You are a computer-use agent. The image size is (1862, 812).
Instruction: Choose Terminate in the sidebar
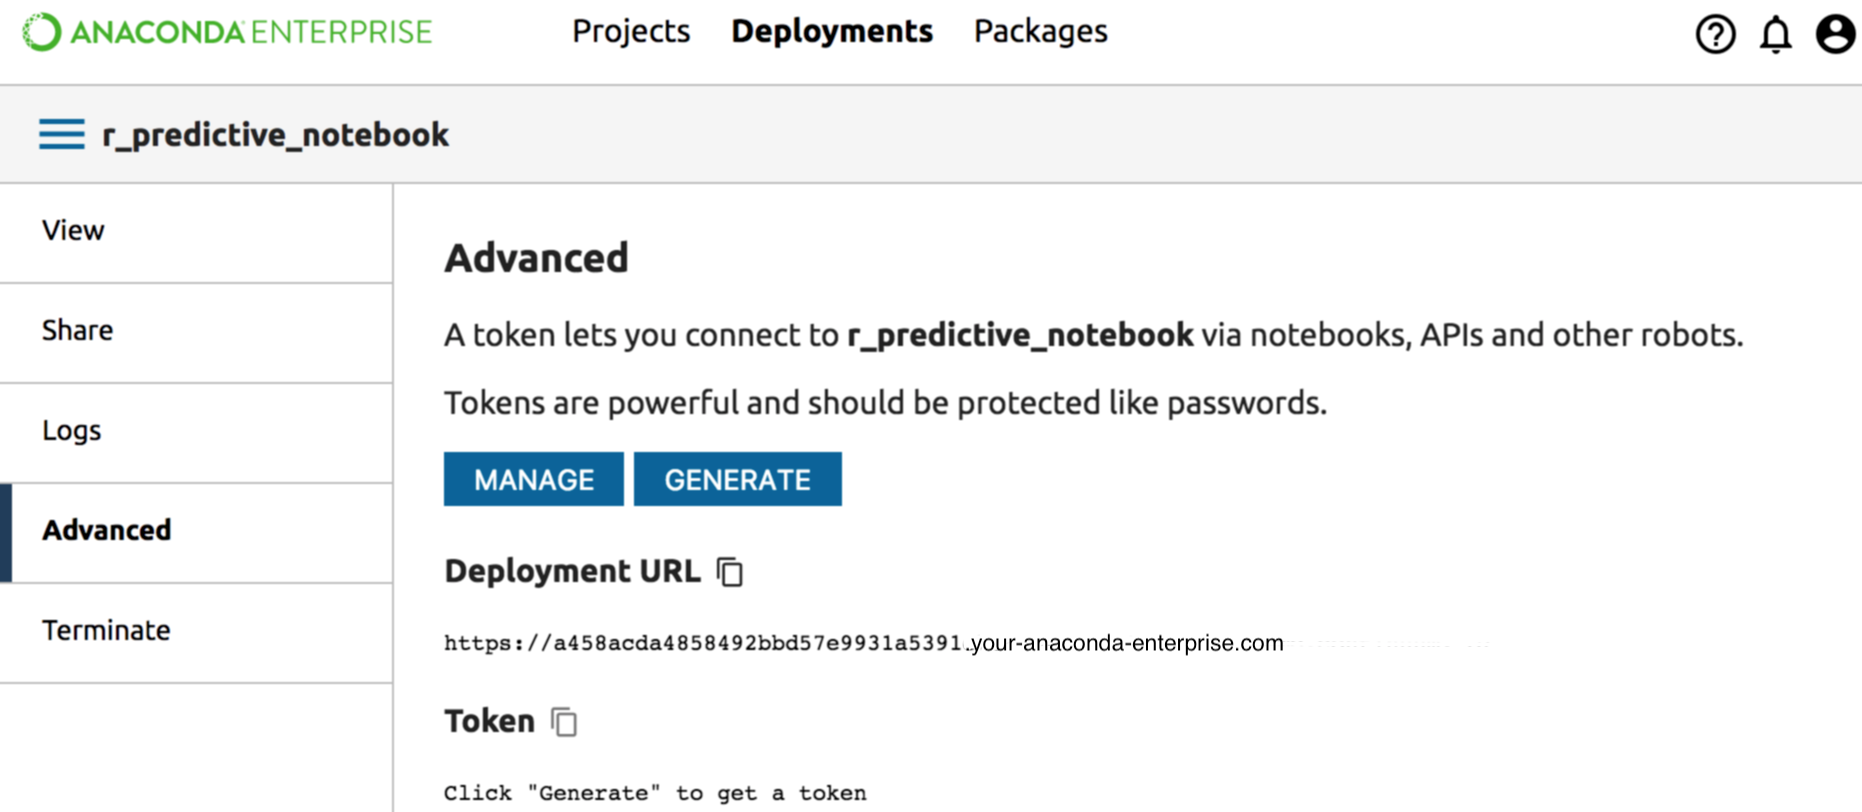(106, 631)
